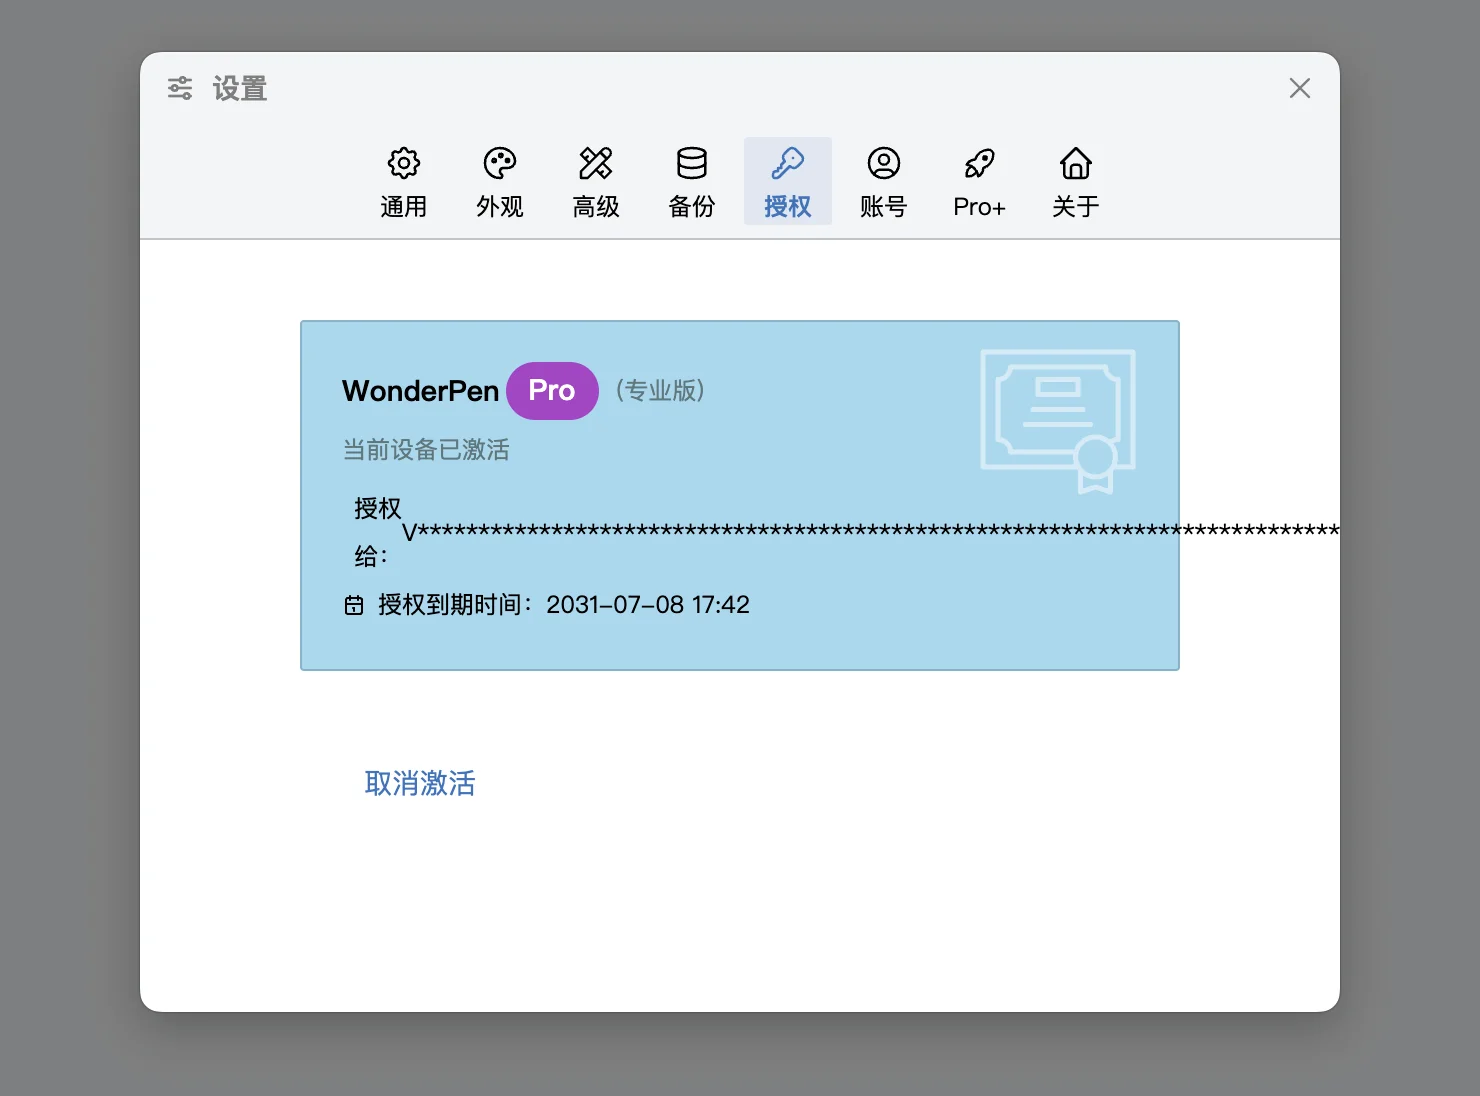Click the 取消激活 deactivate link
The height and width of the screenshot is (1096, 1480).
coord(420,783)
